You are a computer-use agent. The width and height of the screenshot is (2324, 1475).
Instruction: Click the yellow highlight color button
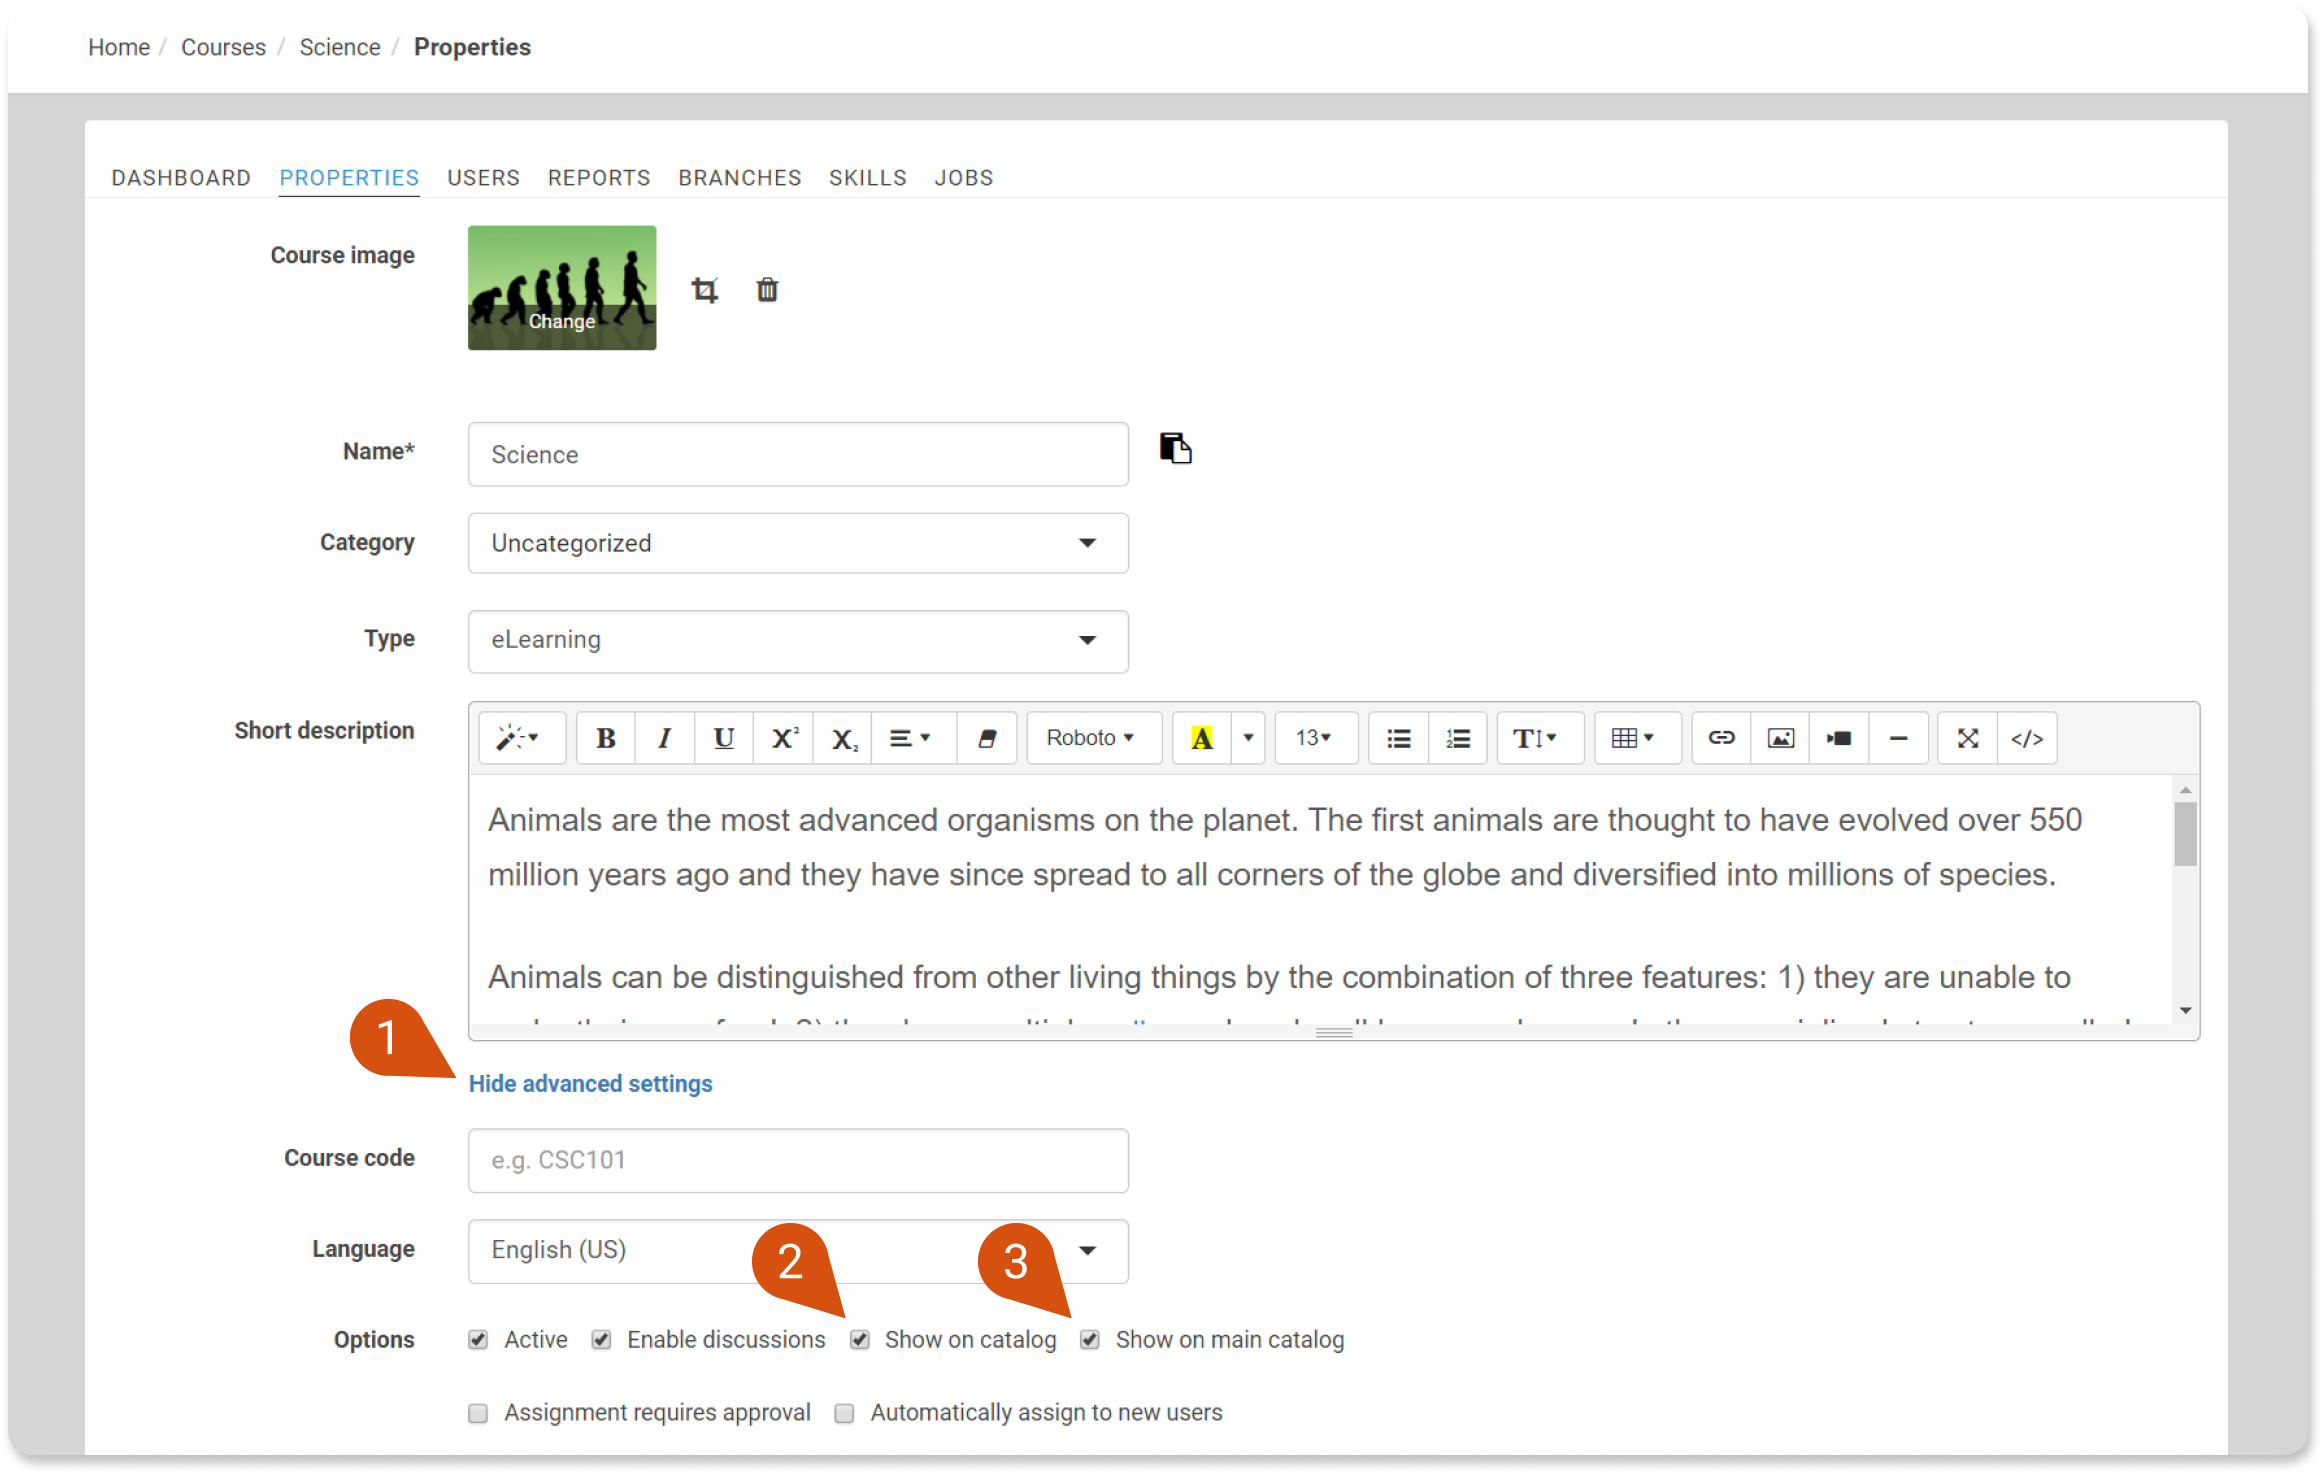pyautogui.click(x=1202, y=738)
